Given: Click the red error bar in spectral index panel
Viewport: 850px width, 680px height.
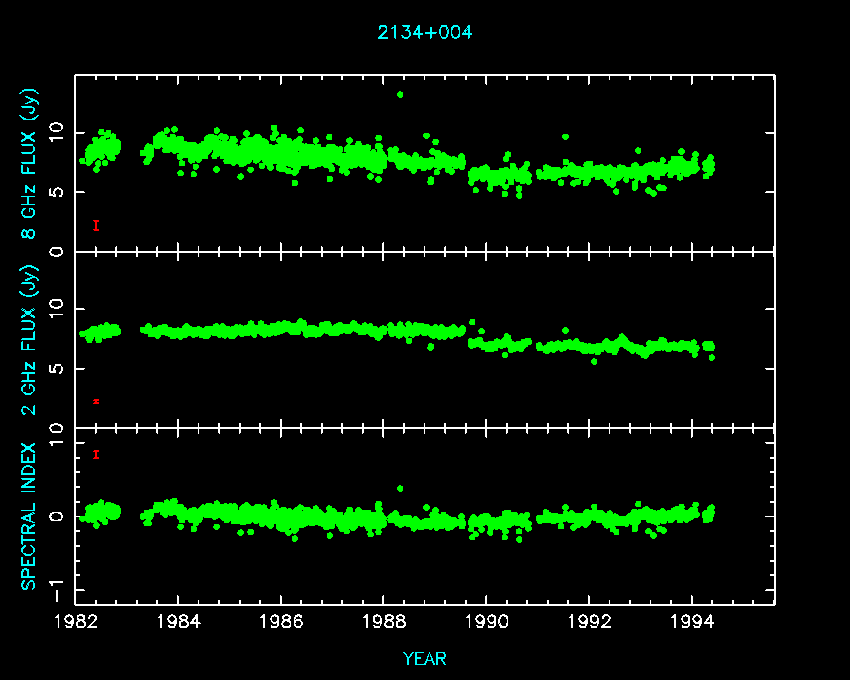Looking at the screenshot, I should coord(96,454).
